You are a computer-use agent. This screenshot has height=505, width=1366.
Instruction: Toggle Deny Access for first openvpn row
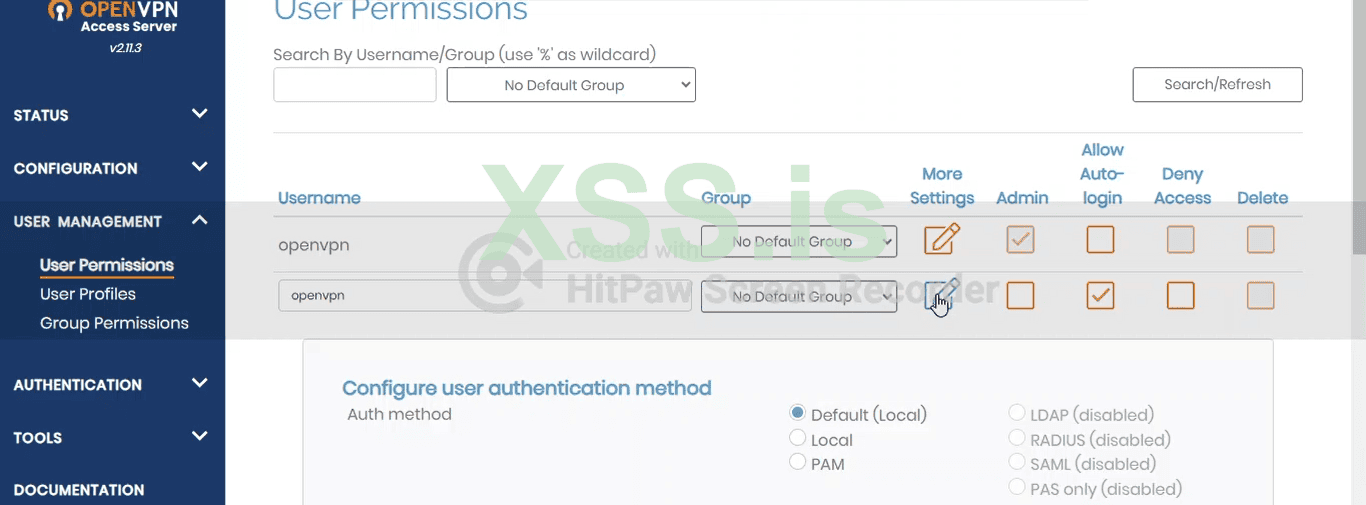coord(1180,240)
